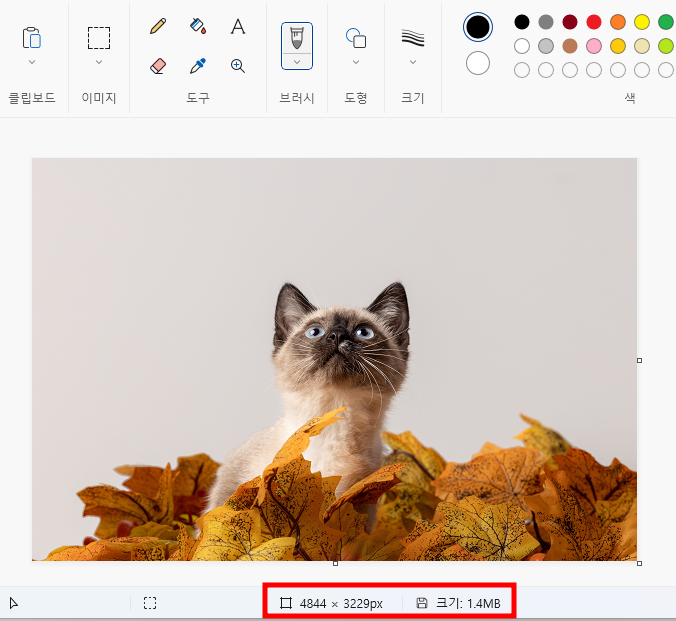The width and height of the screenshot is (676, 621).
Task: Click the 도구 group label
Action: [198, 98]
